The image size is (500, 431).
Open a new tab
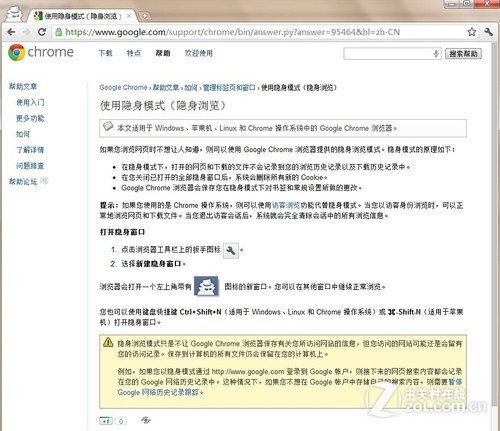(x=144, y=16)
